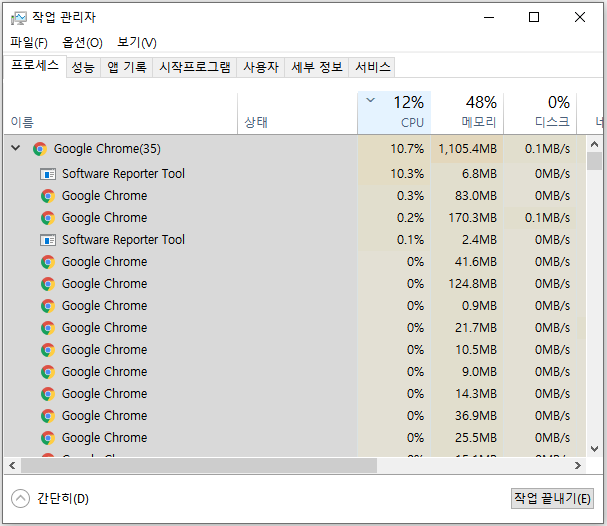Click the Software Reporter Tool icon using 10.3% CPU

[x=48, y=174]
